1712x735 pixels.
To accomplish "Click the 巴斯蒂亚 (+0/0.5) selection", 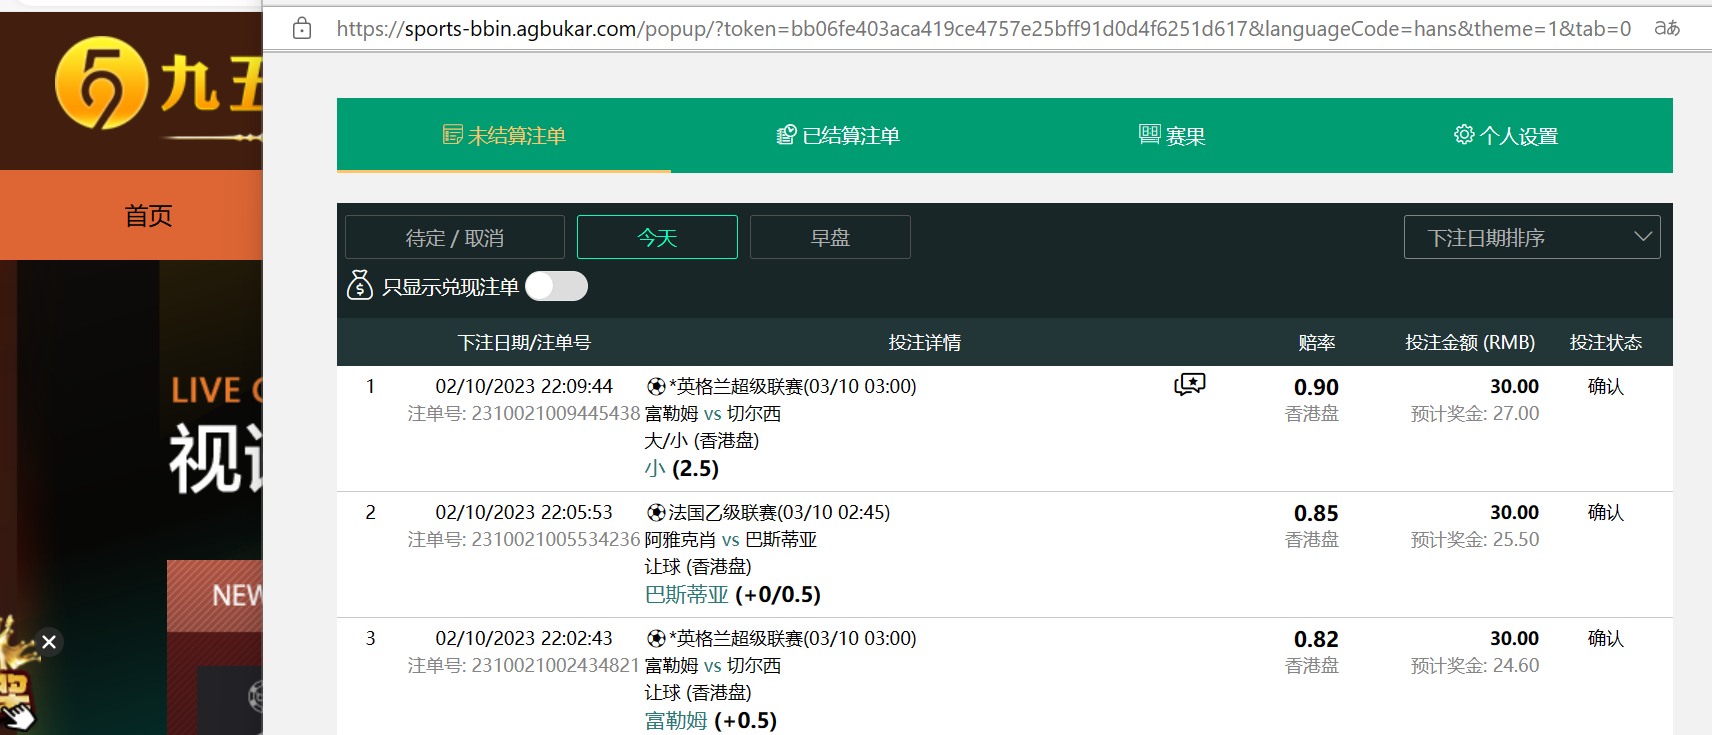I will 733,594.
